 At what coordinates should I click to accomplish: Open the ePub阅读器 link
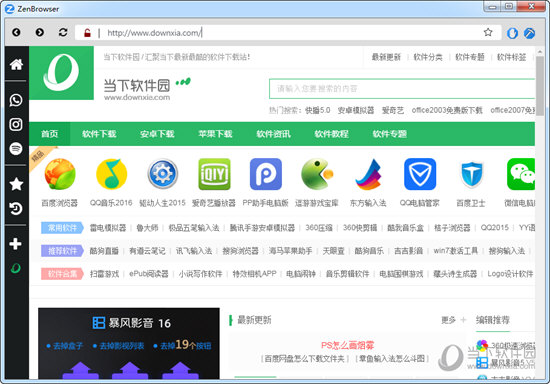(x=149, y=274)
